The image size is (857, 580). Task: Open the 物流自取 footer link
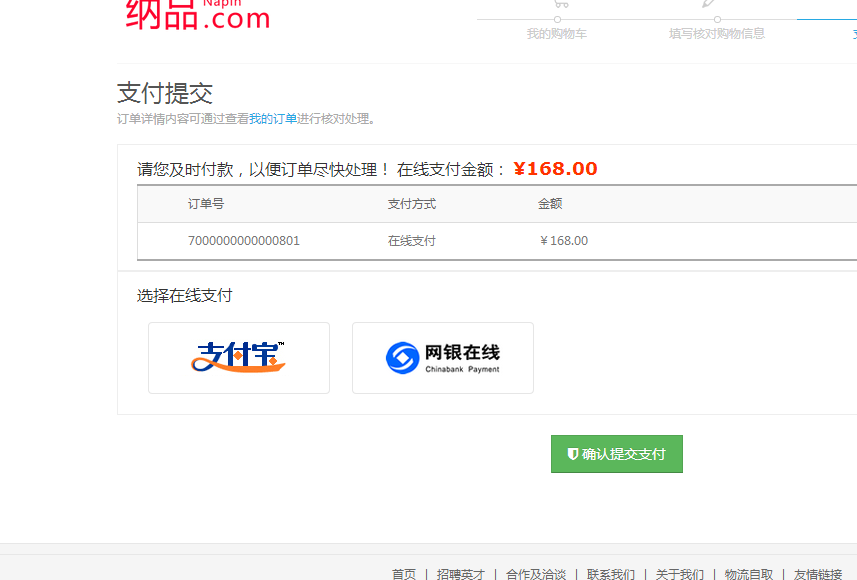[749, 574]
